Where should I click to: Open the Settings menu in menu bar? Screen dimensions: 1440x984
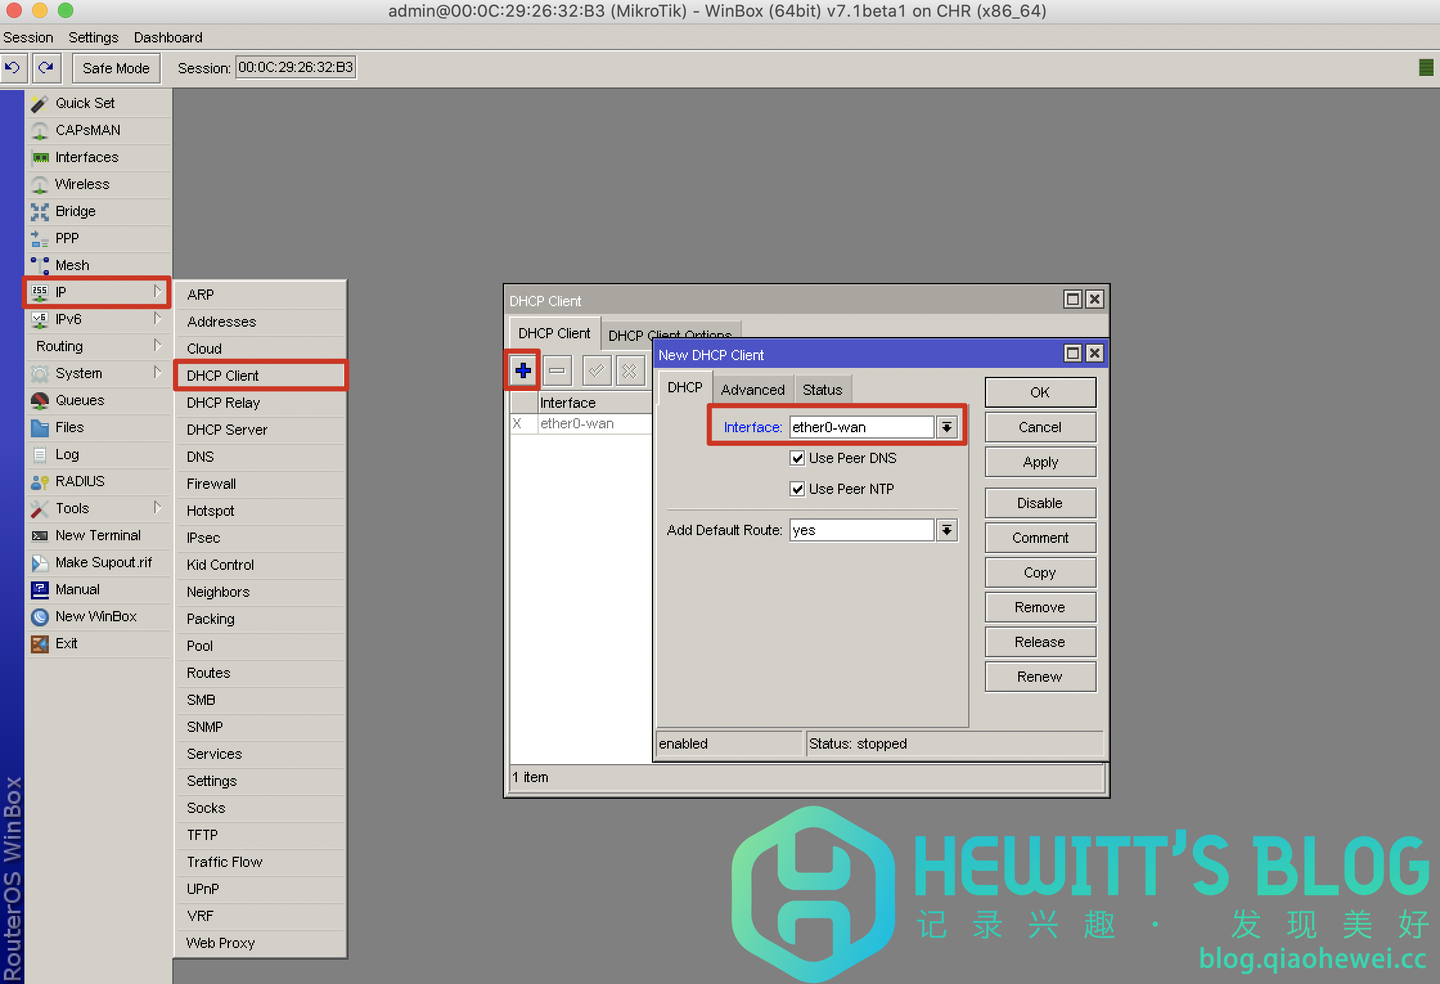click(x=93, y=37)
